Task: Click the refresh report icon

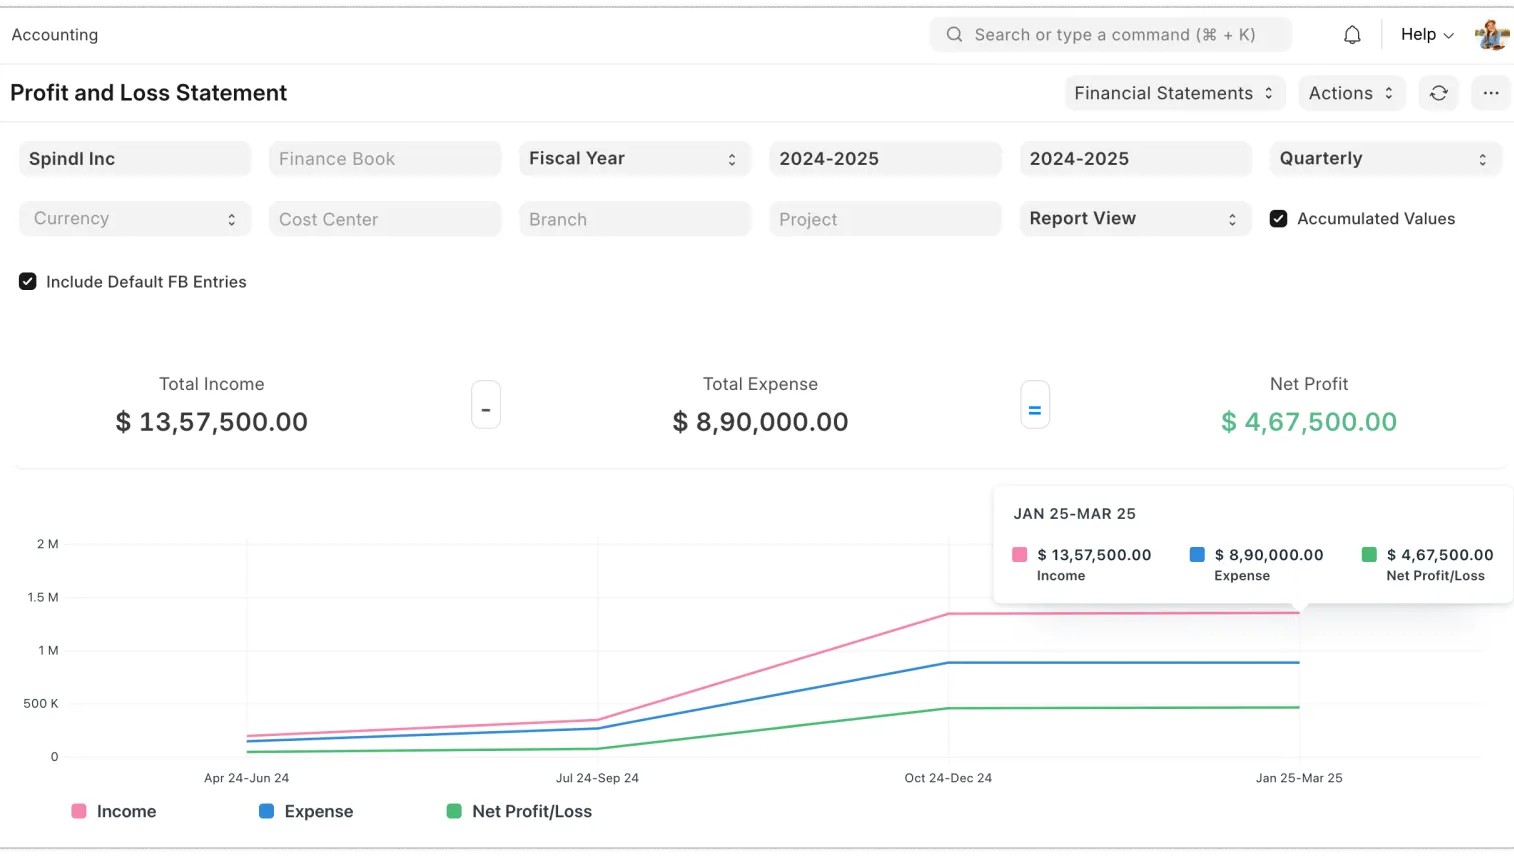Action: [x=1438, y=93]
